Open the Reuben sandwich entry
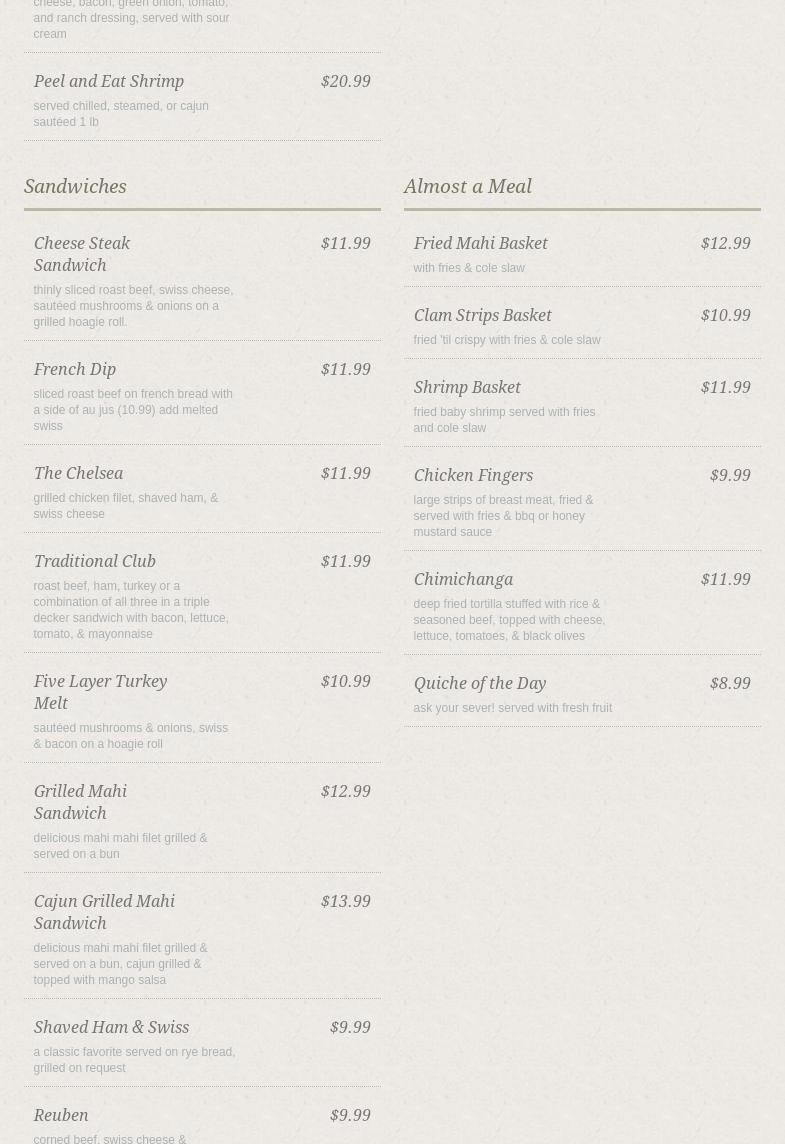This screenshot has width=785, height=1144. tap(61, 1116)
